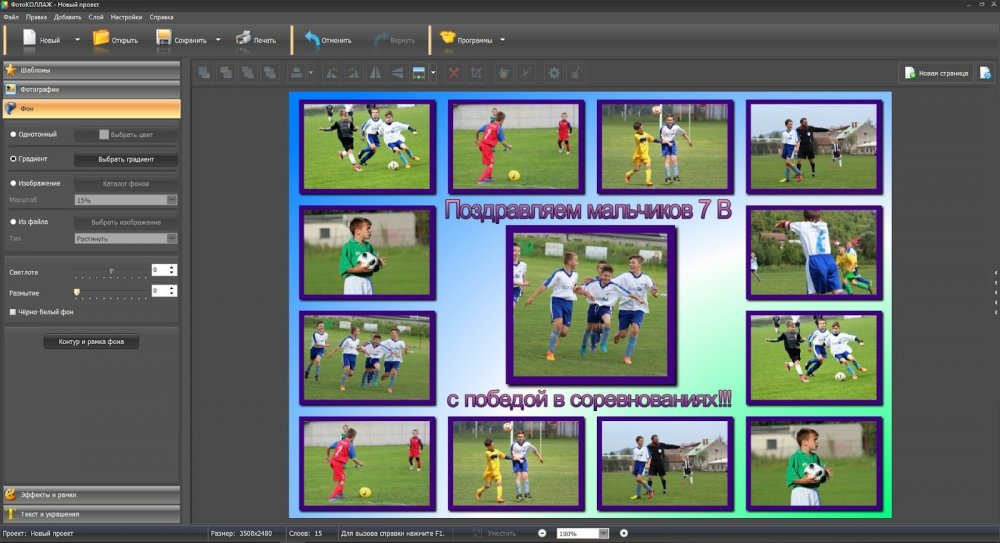
Task: Click the red delete icon in the canvas toolbar
Action: coord(453,73)
